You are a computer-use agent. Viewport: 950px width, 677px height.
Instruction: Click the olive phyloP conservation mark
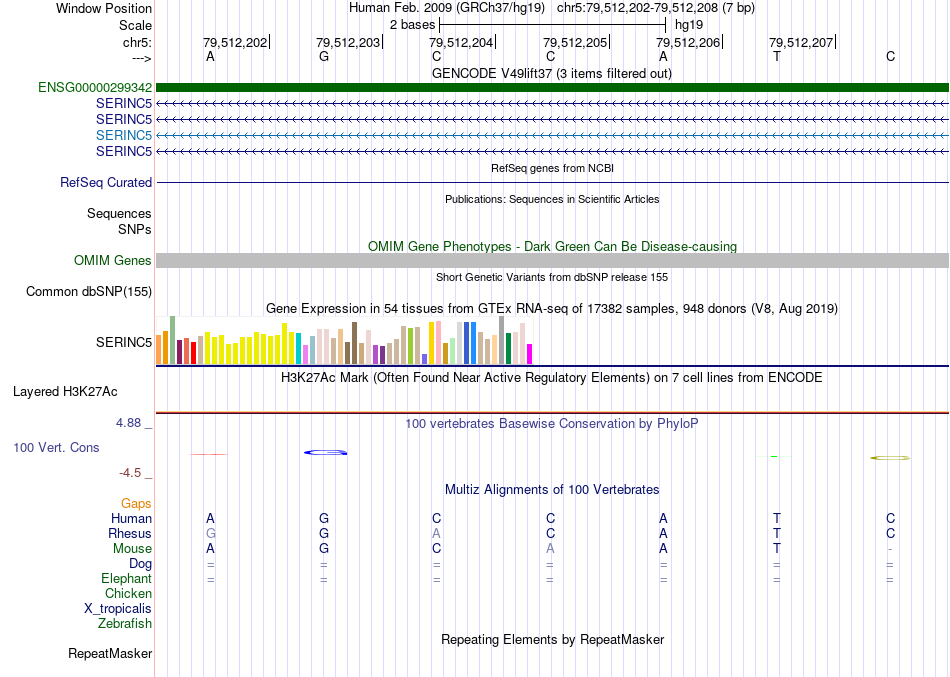pyautogui.click(x=890, y=458)
